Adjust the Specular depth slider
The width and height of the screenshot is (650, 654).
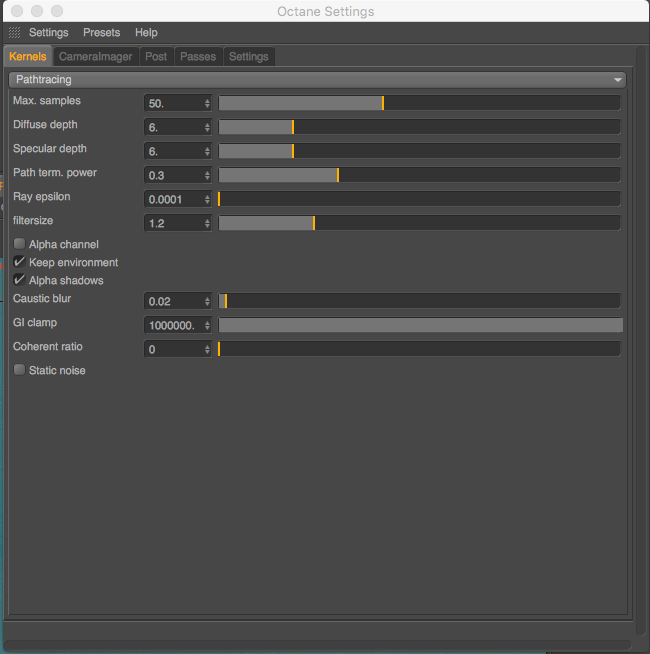[x=419, y=151]
